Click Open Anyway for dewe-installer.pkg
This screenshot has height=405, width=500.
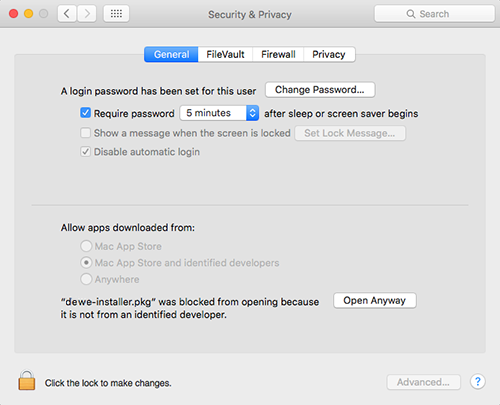click(x=375, y=300)
